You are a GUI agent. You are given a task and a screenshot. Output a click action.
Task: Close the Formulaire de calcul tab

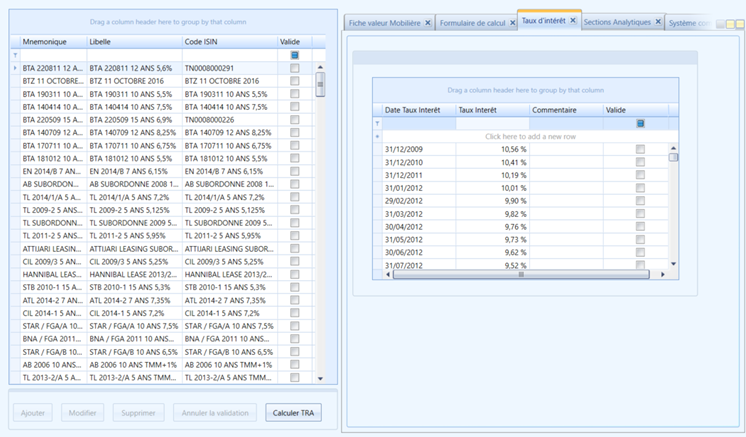512,22
